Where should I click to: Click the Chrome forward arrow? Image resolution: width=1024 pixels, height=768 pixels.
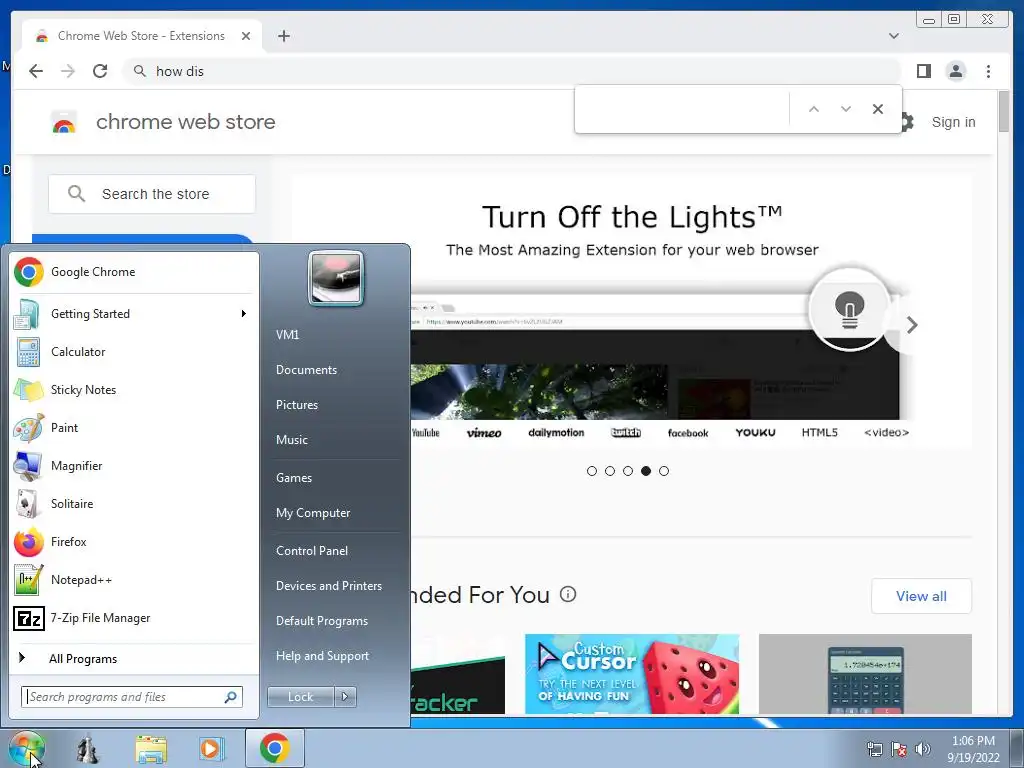click(68, 71)
